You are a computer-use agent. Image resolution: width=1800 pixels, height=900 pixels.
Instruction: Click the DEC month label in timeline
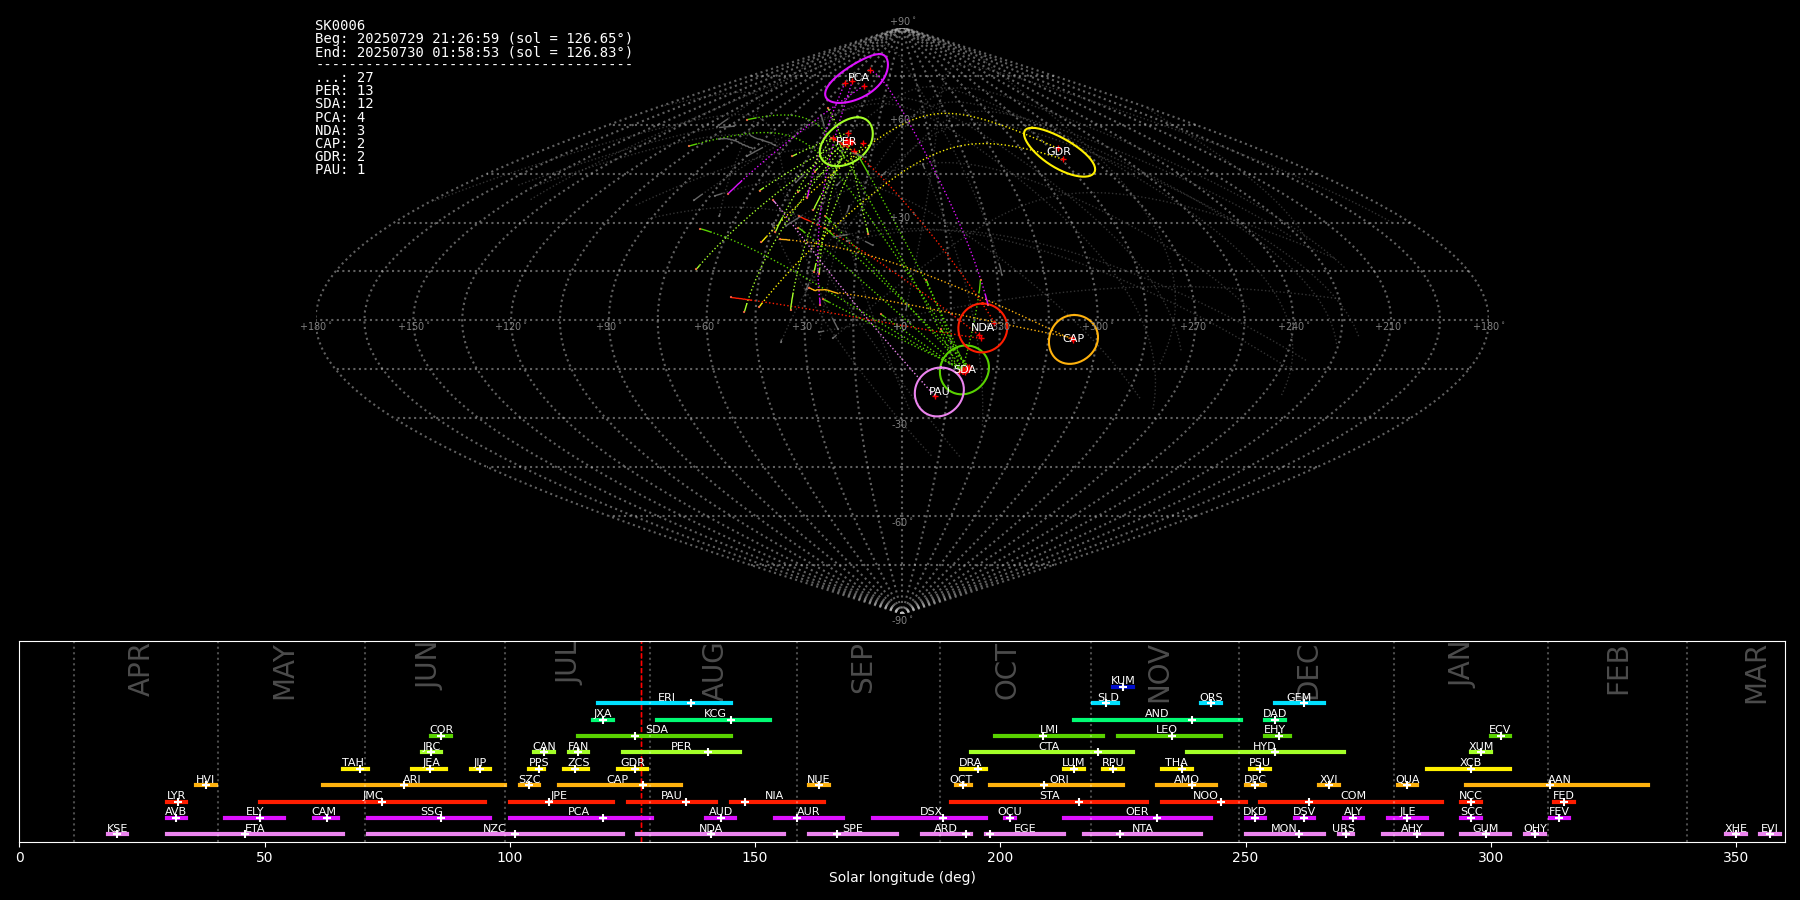1308,673
